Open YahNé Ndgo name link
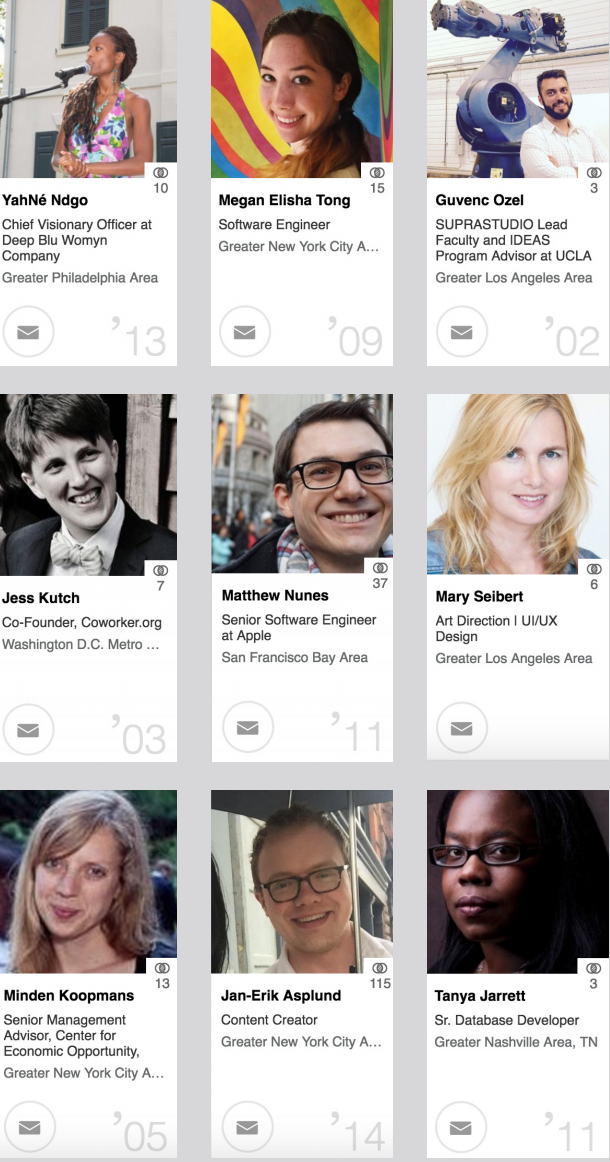 pos(45,200)
